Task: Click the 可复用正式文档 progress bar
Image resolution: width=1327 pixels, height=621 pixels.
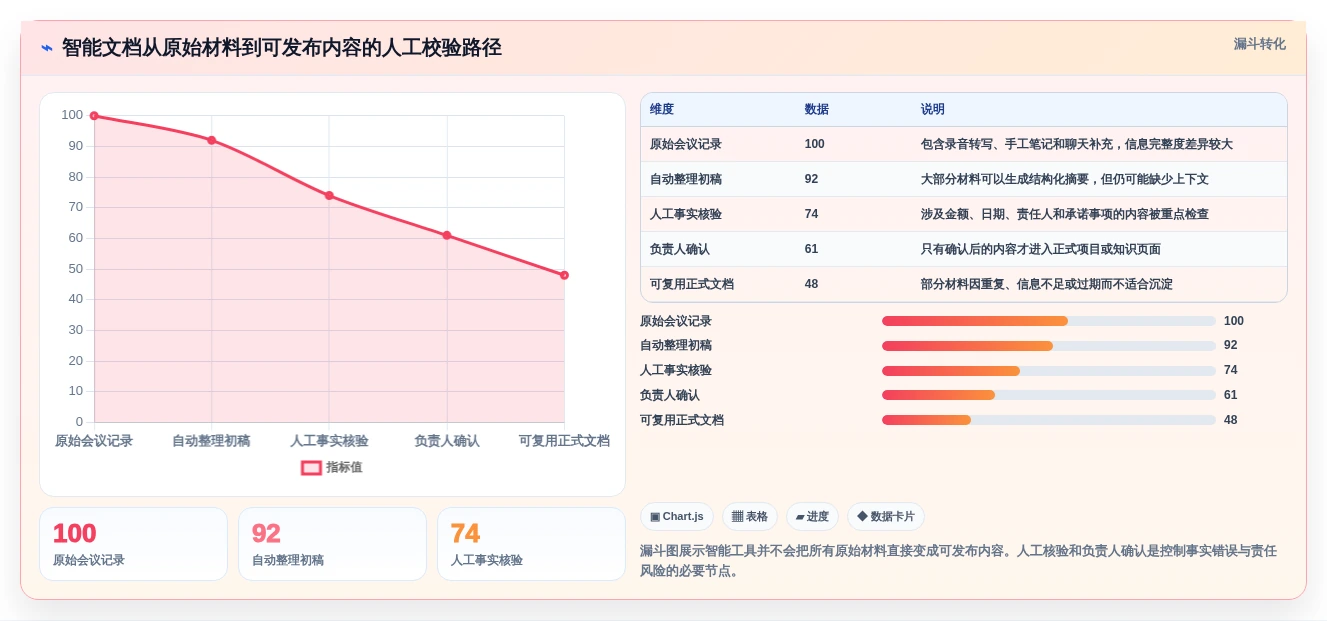Action: click(x=1048, y=420)
